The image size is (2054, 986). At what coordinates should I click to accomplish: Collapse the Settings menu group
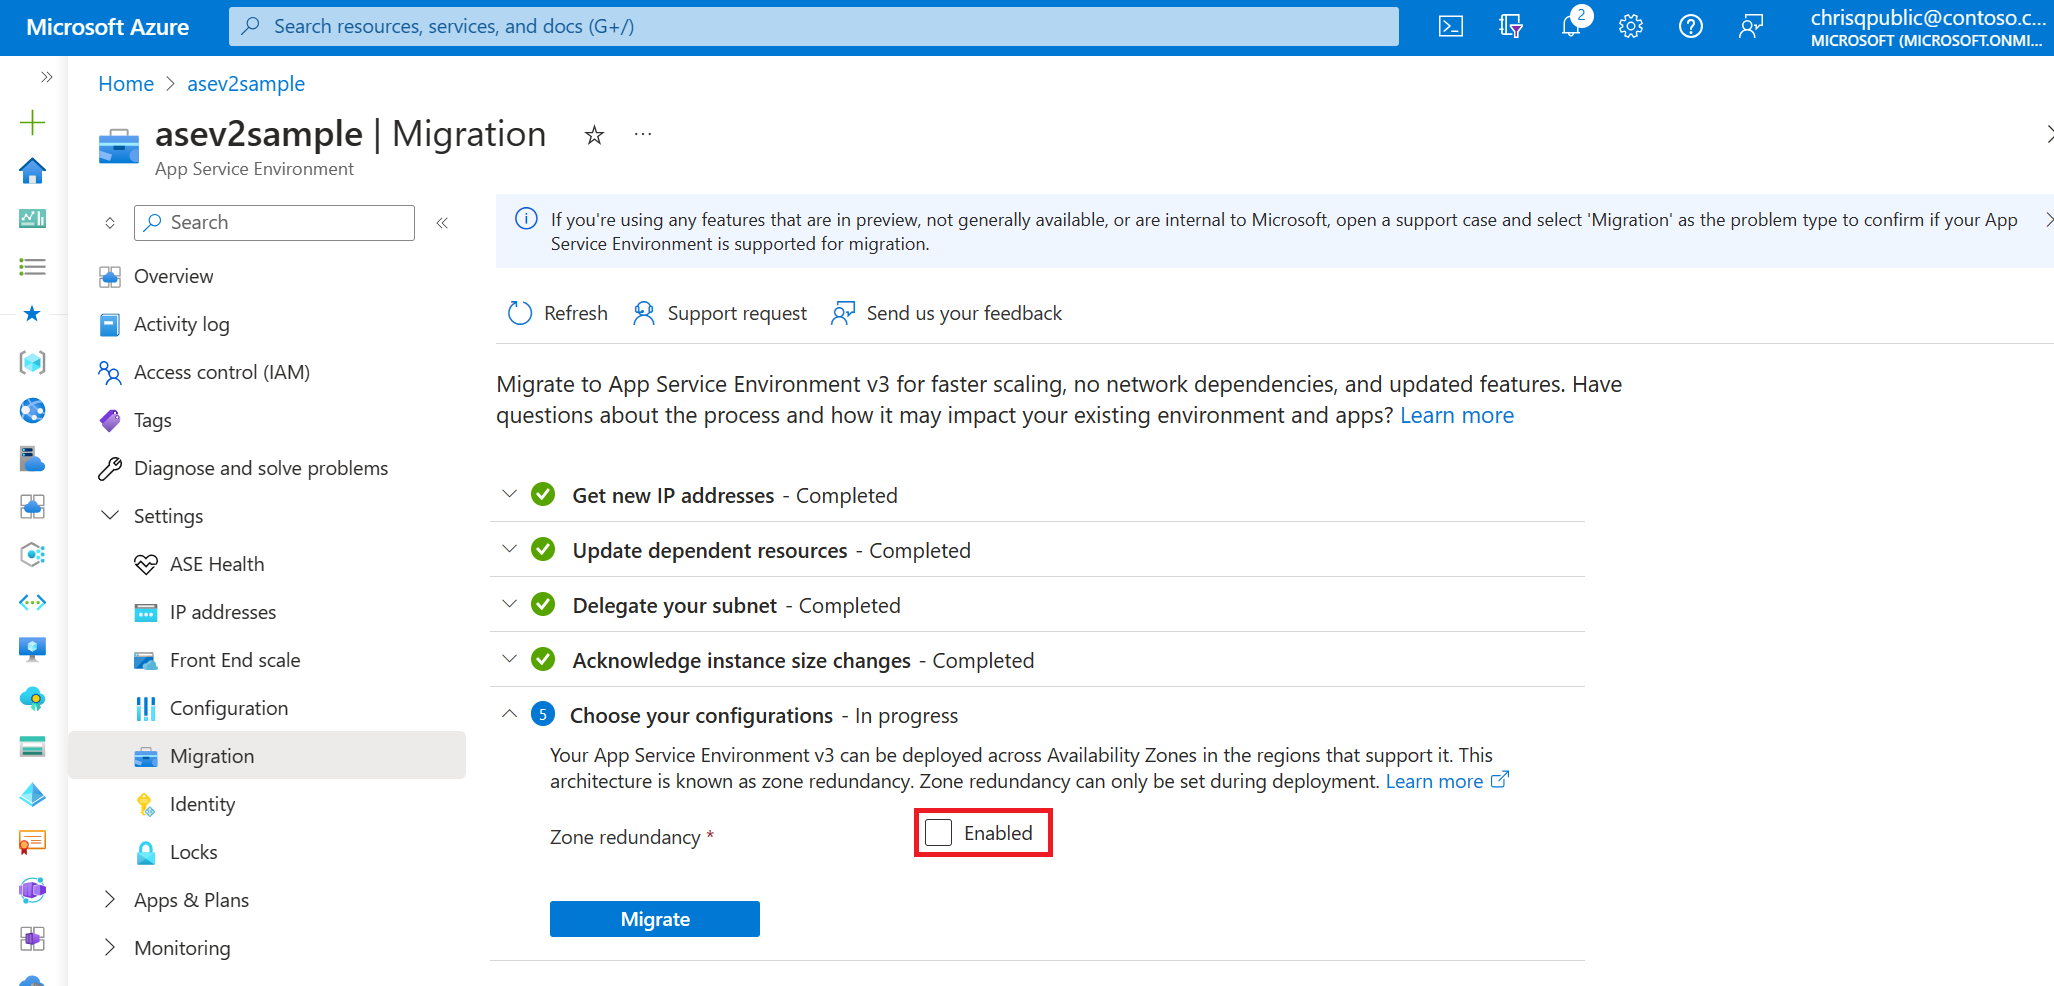(x=110, y=516)
